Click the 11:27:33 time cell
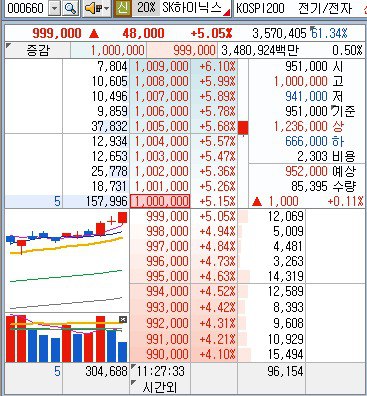This screenshot has width=367, height=396. 161,371
